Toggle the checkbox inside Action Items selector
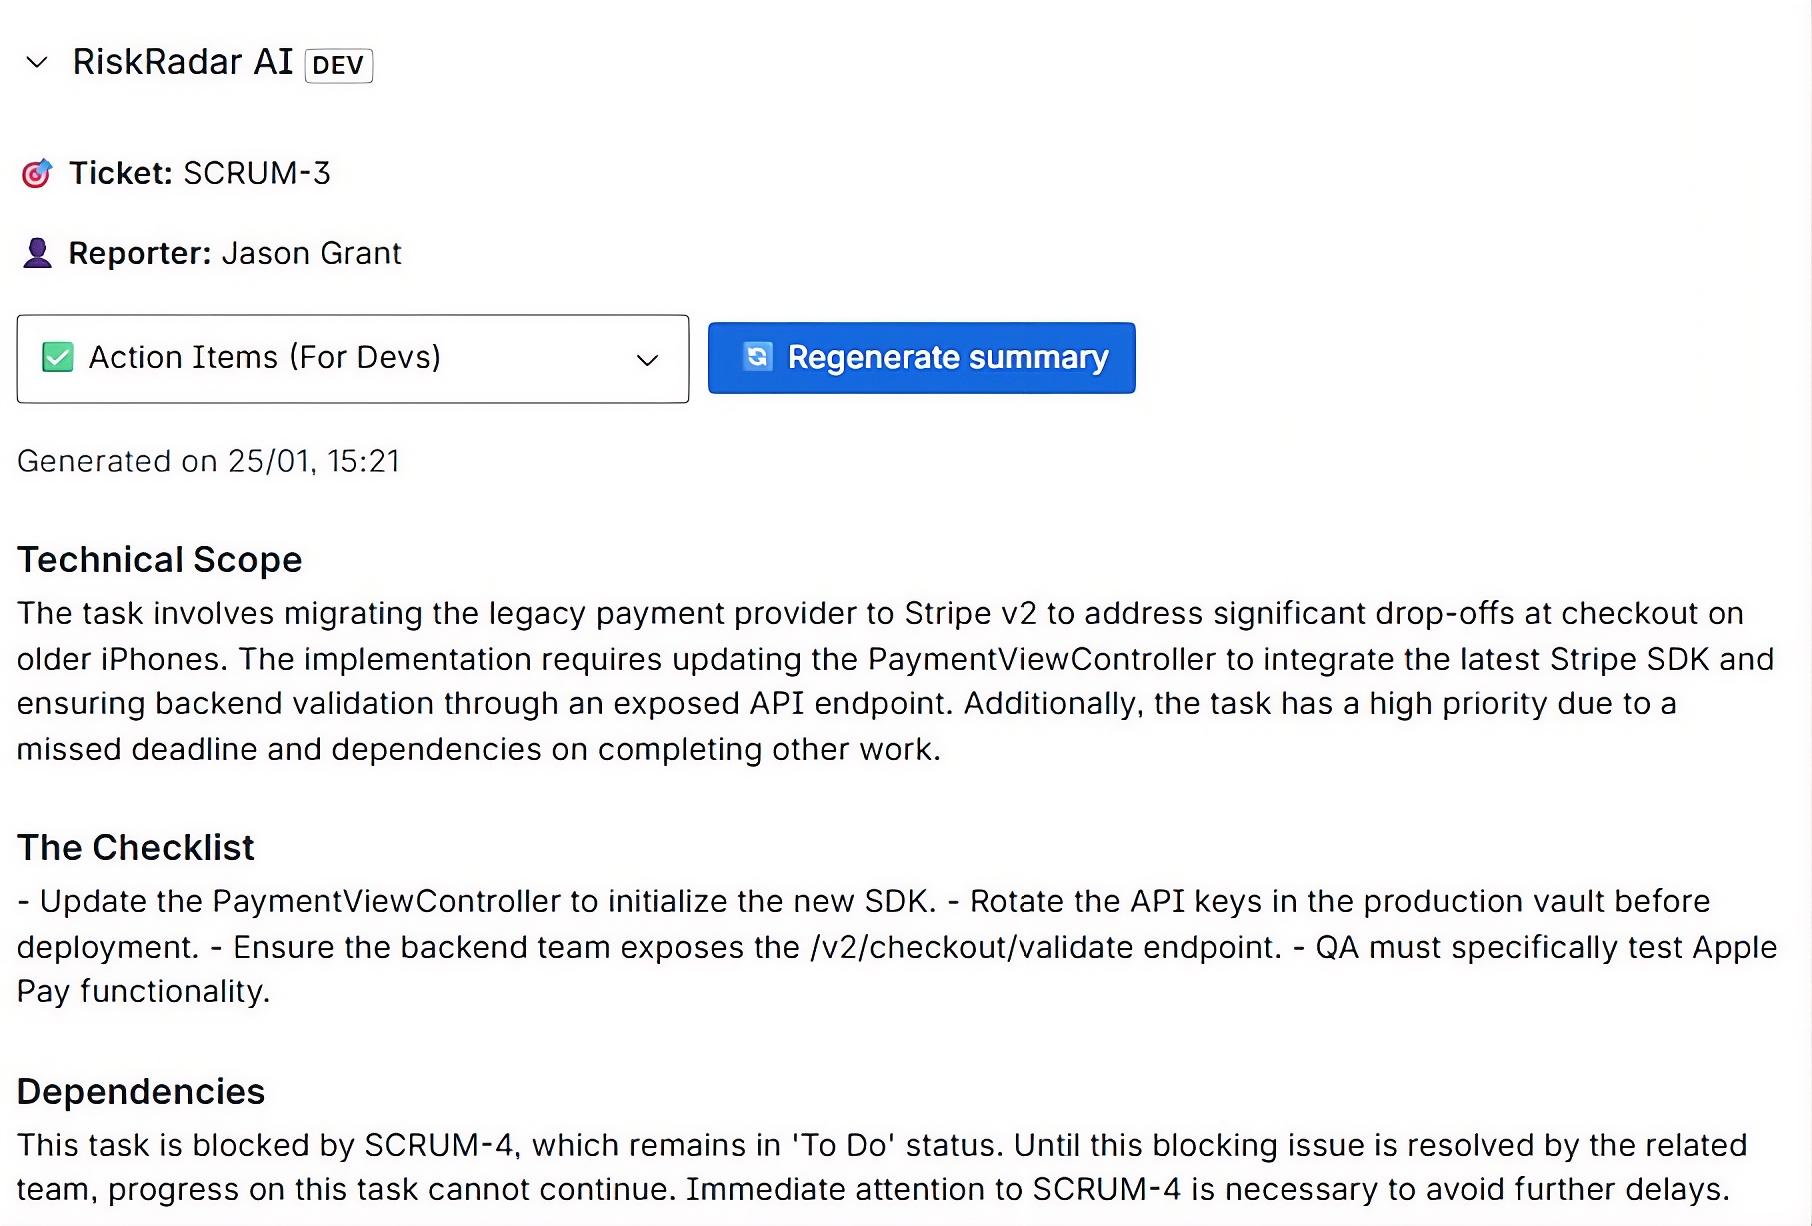Image resolution: width=1812 pixels, height=1226 pixels. point(57,357)
